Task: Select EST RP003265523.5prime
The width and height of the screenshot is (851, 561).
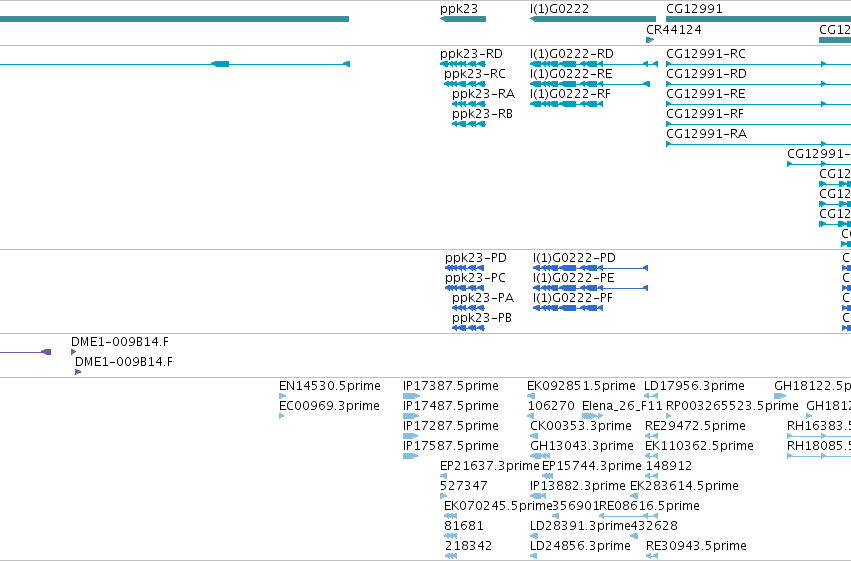Action: click(x=732, y=406)
